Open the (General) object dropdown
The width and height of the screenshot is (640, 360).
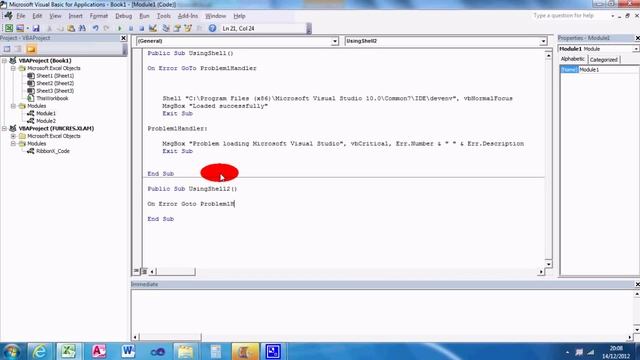pyautogui.click(x=335, y=41)
